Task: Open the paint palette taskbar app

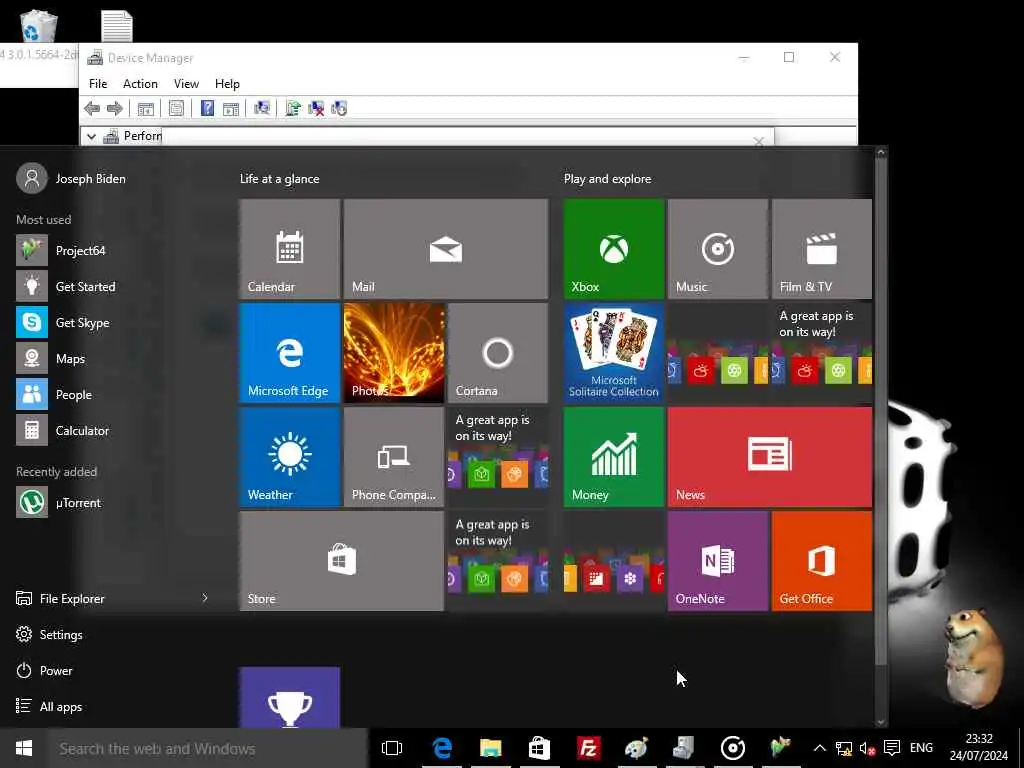Action: (636, 748)
